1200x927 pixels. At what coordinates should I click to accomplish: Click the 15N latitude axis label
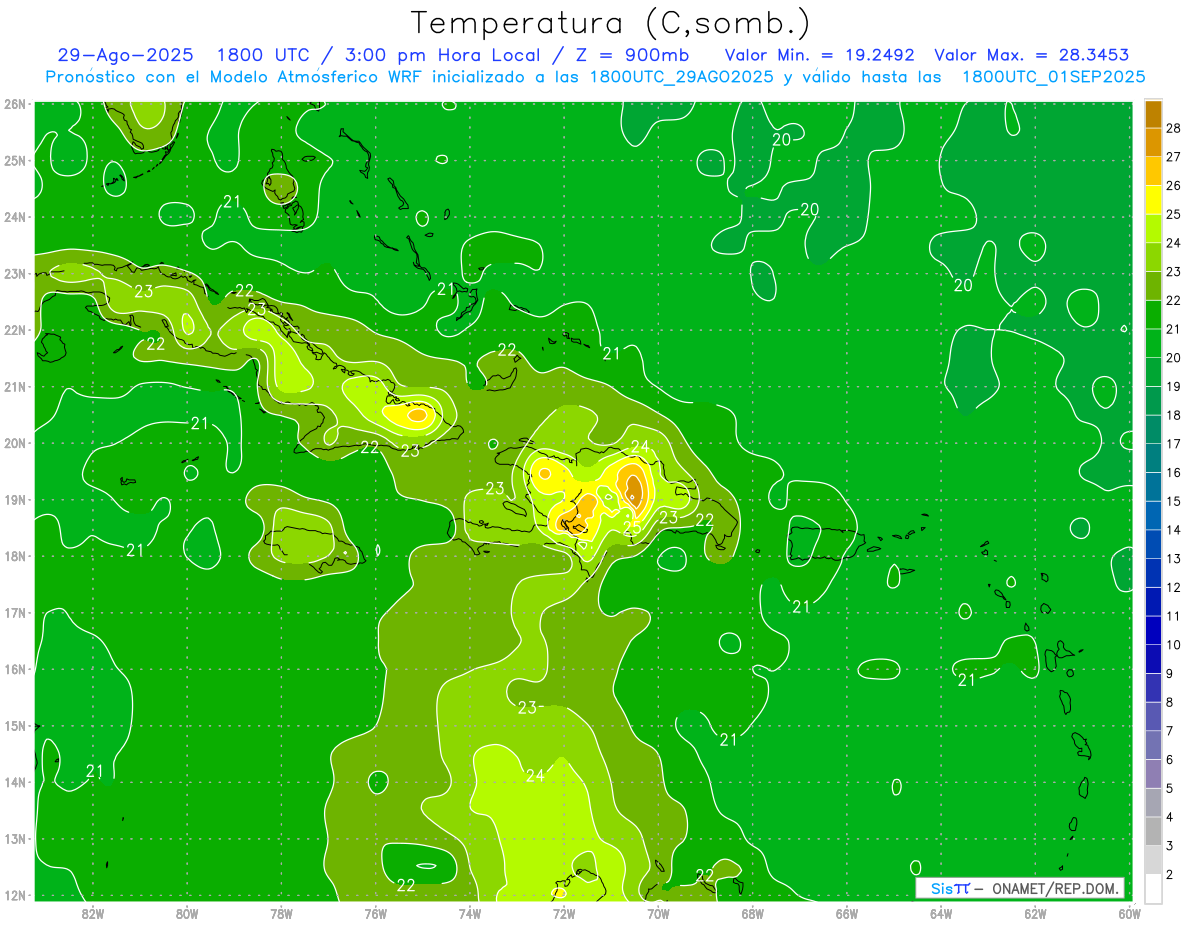pos(15,725)
